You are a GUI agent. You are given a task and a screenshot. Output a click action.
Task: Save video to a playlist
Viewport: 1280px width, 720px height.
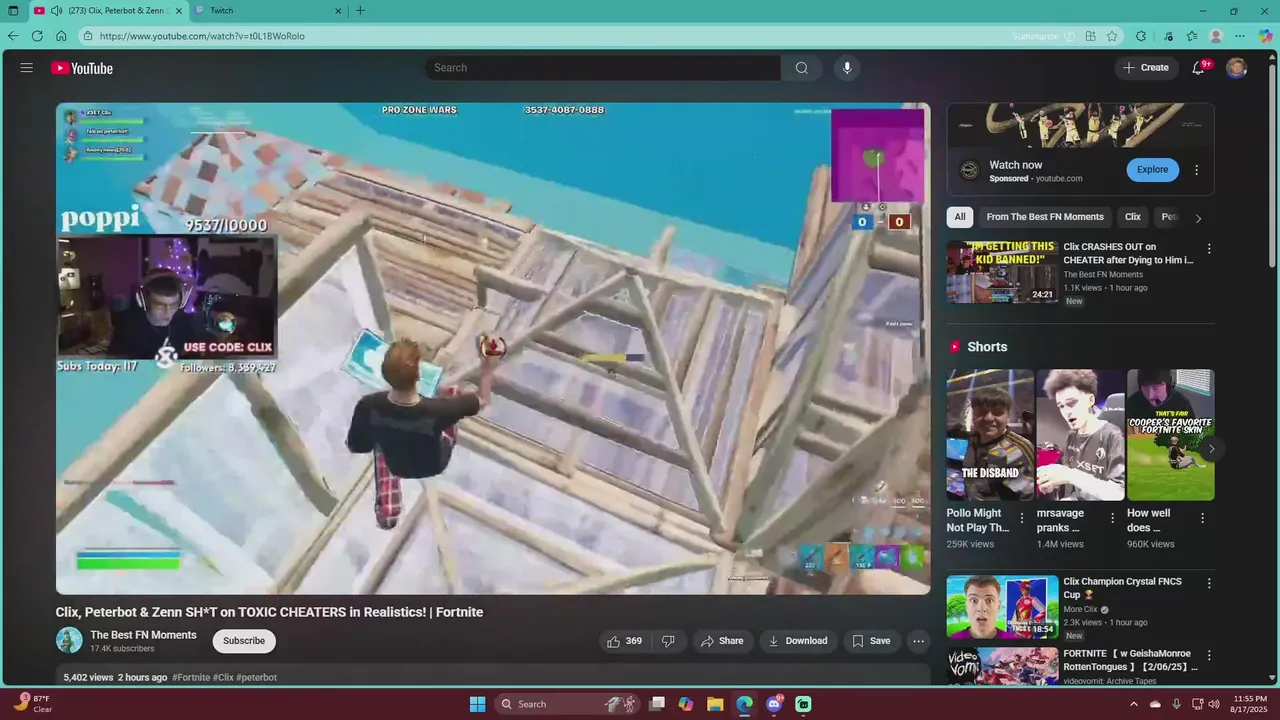pyautogui.click(x=871, y=641)
